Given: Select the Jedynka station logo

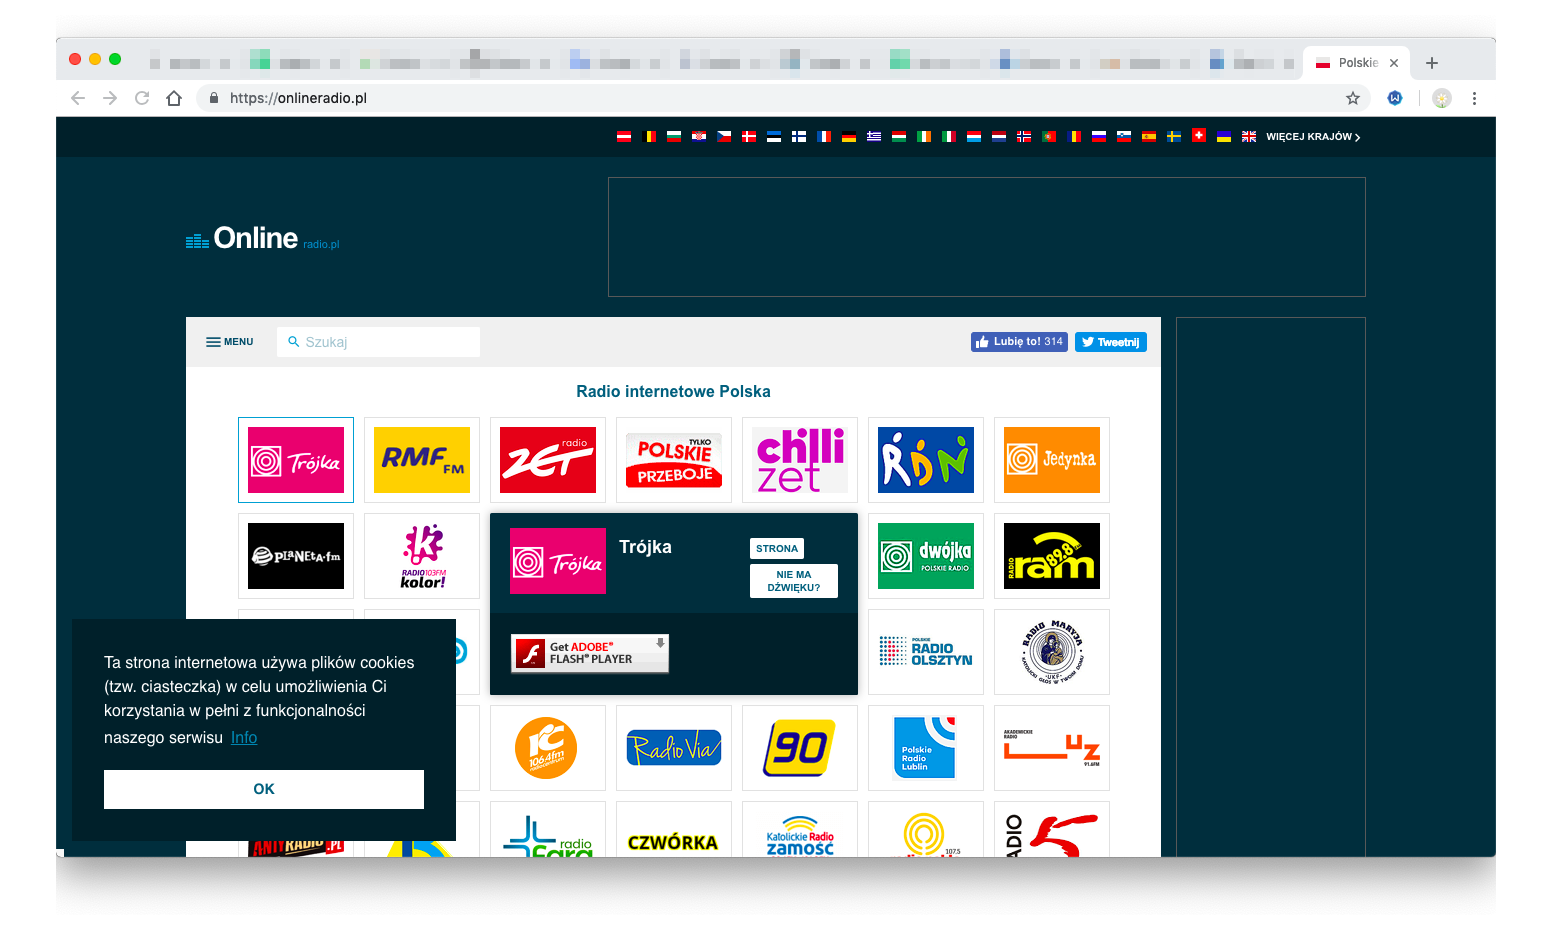Looking at the screenshot, I should (1051, 460).
